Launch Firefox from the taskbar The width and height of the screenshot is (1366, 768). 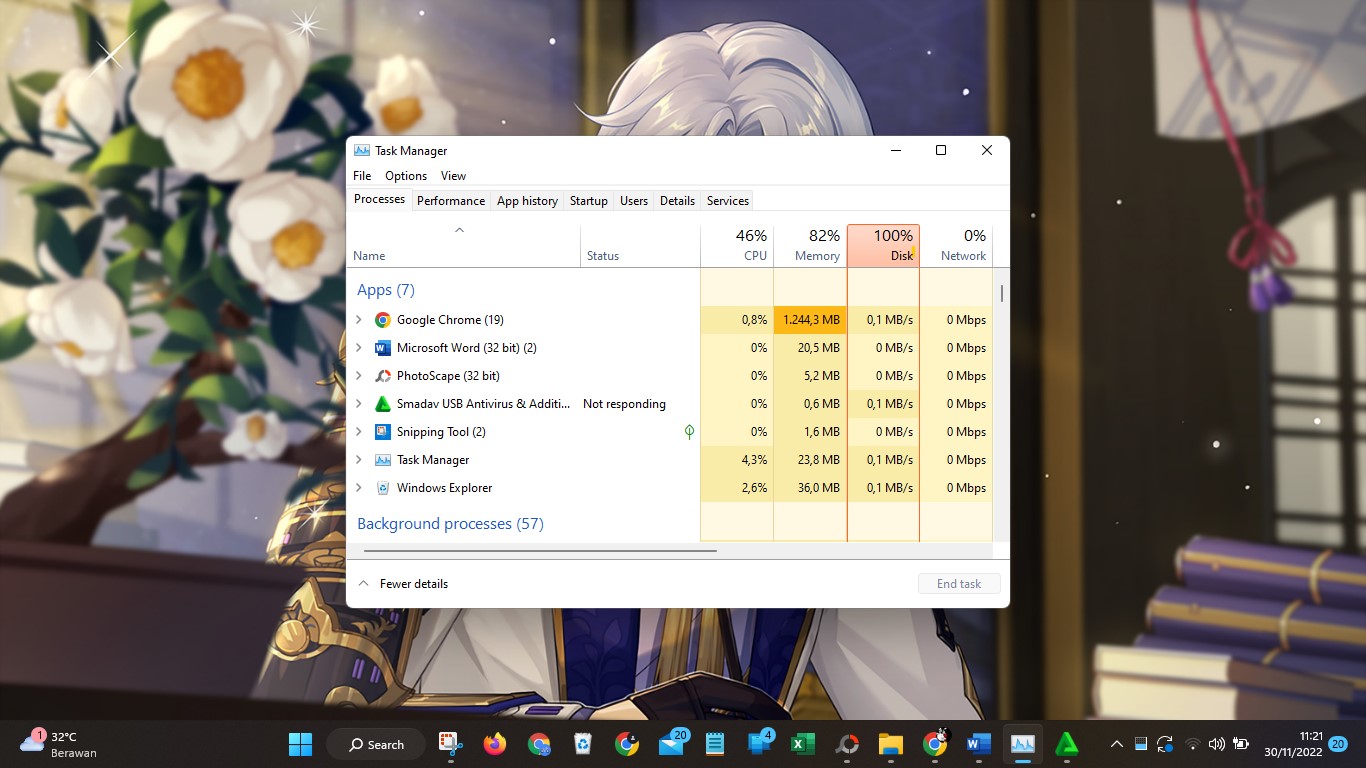tap(494, 744)
